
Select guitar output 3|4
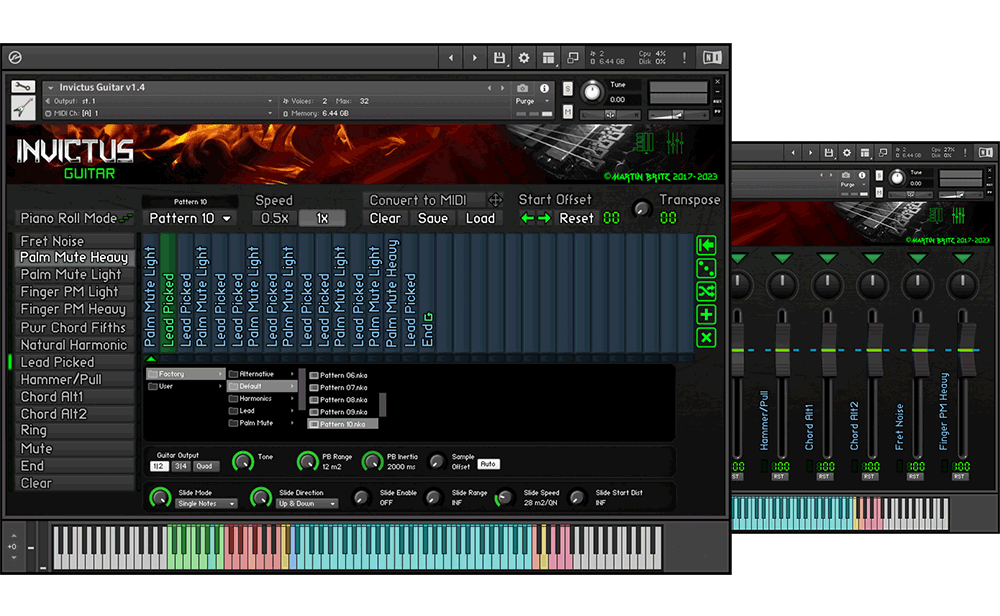[x=181, y=466]
